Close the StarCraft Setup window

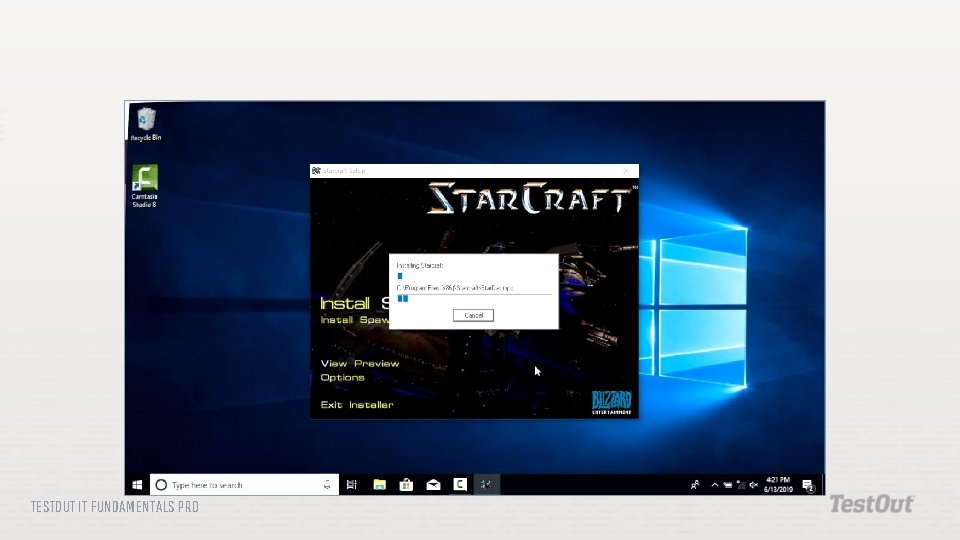click(626, 171)
